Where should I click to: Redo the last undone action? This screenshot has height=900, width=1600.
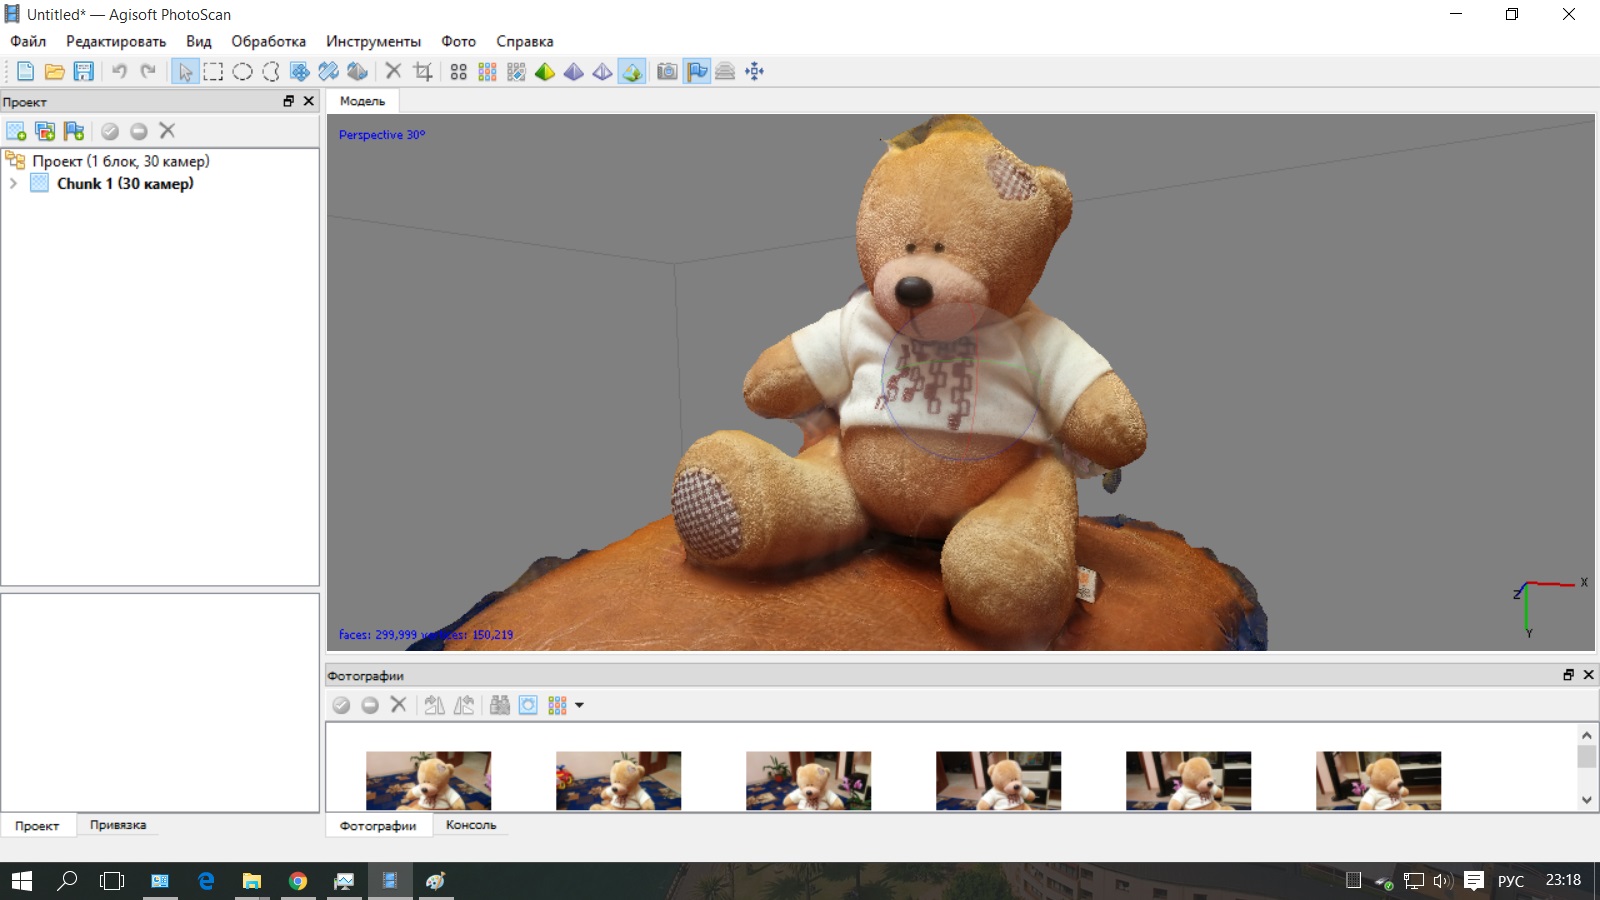148,71
